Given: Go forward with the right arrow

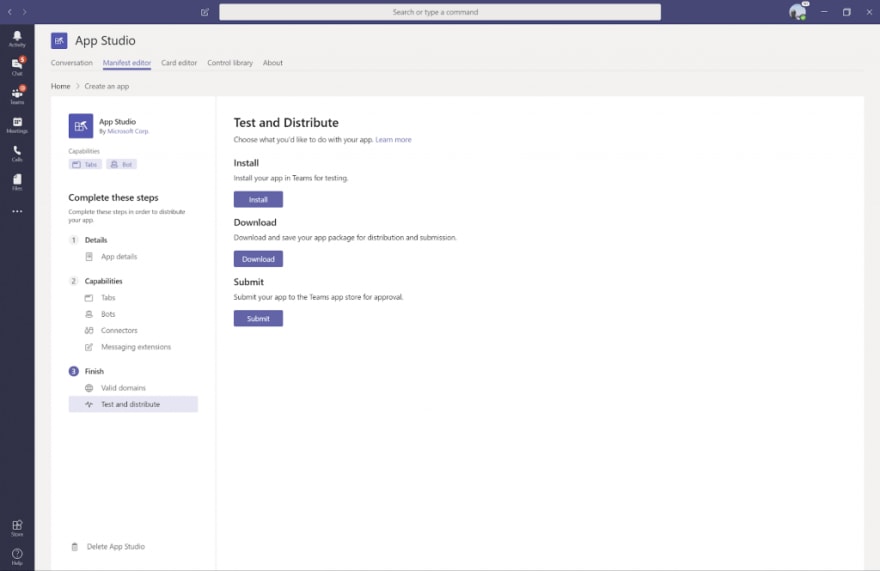Looking at the screenshot, I should point(24,12).
